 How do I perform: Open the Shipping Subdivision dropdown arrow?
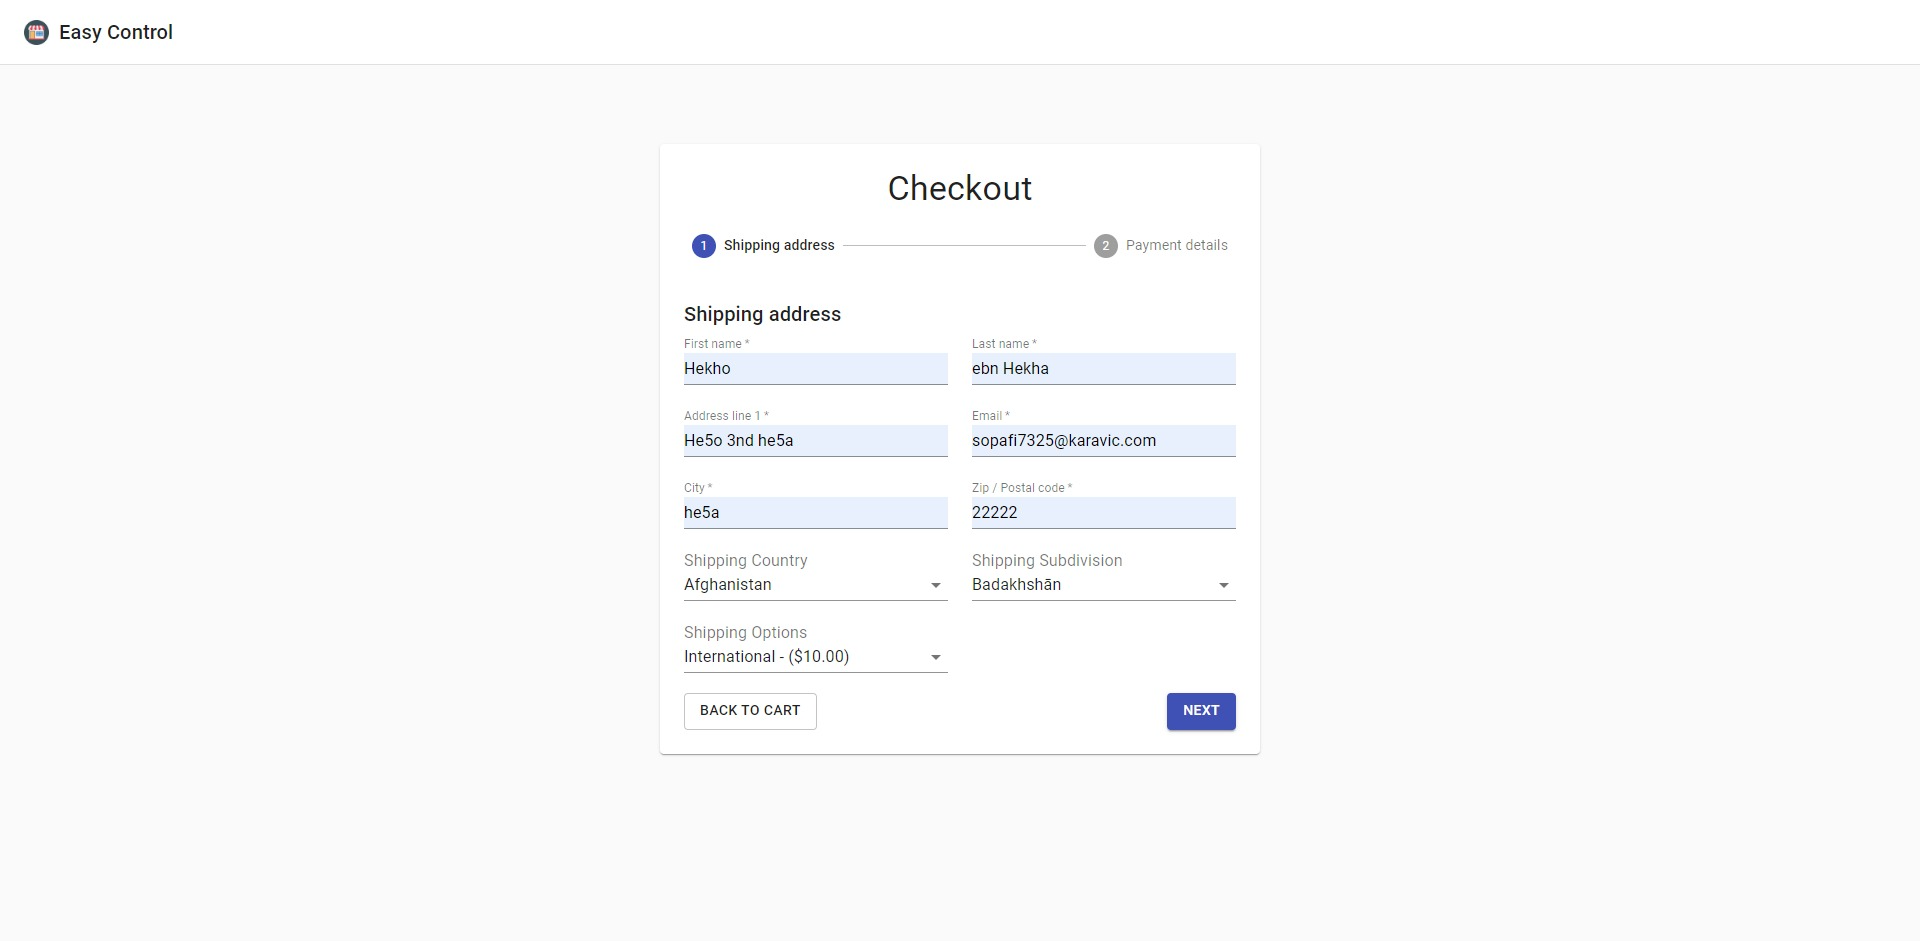(x=1224, y=585)
